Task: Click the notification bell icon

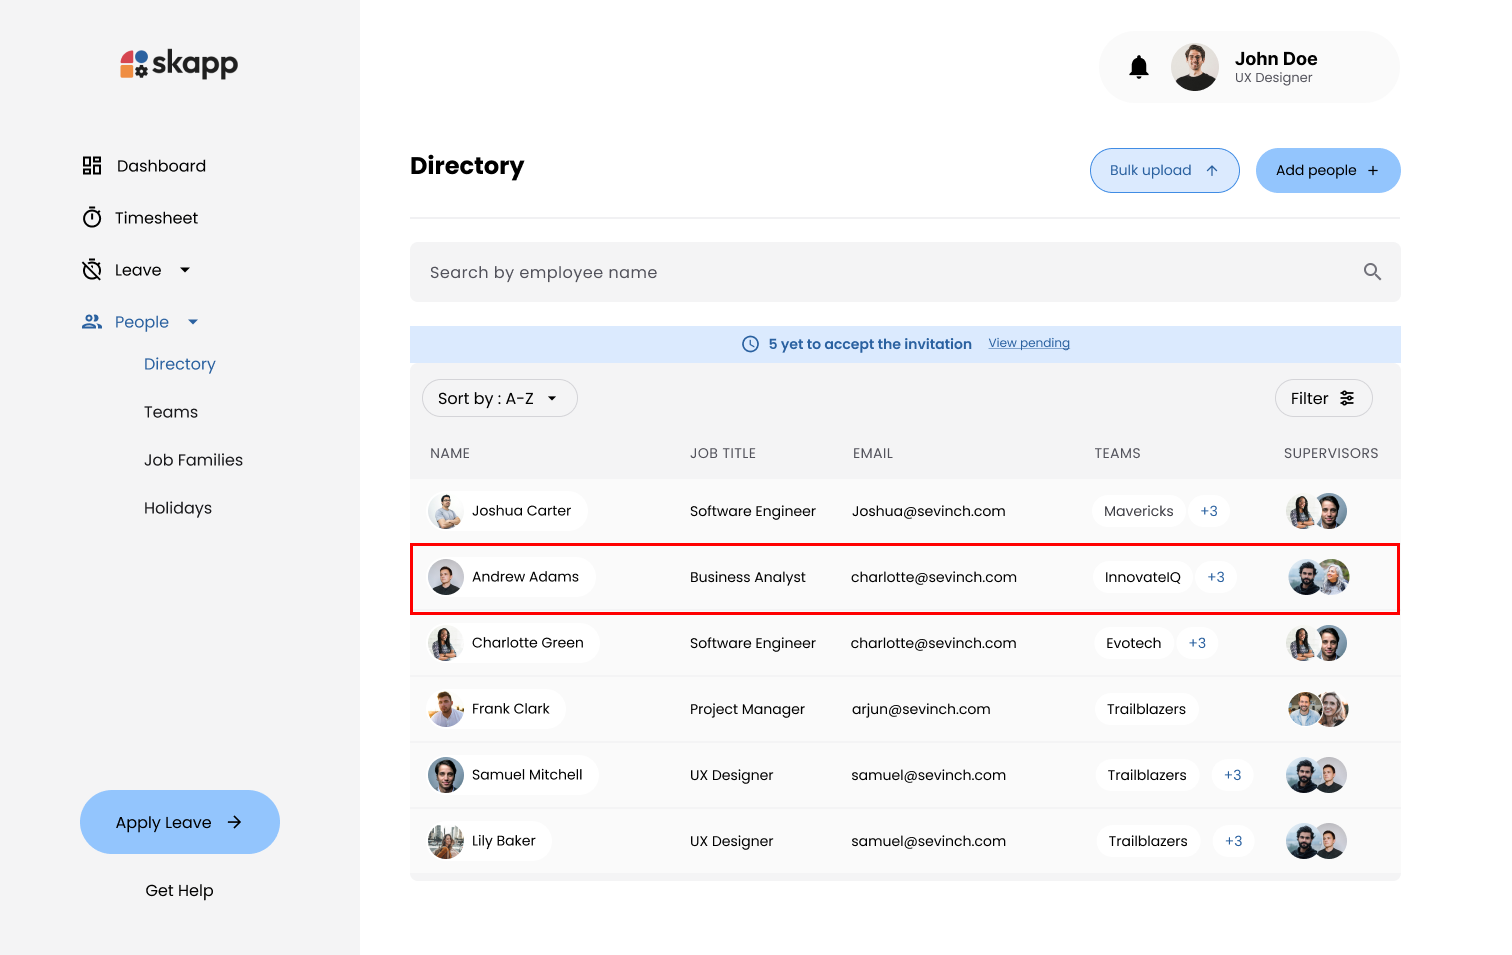Action: pyautogui.click(x=1139, y=66)
